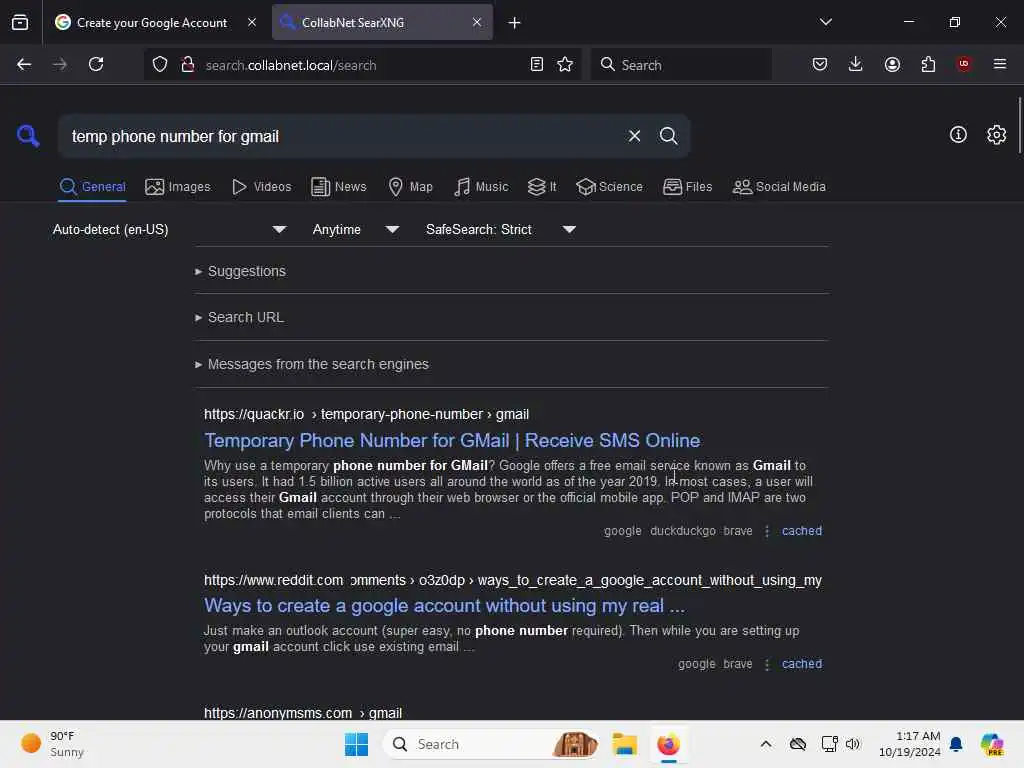
Task: Show hidden system tray icons chevron
Action: 765,744
